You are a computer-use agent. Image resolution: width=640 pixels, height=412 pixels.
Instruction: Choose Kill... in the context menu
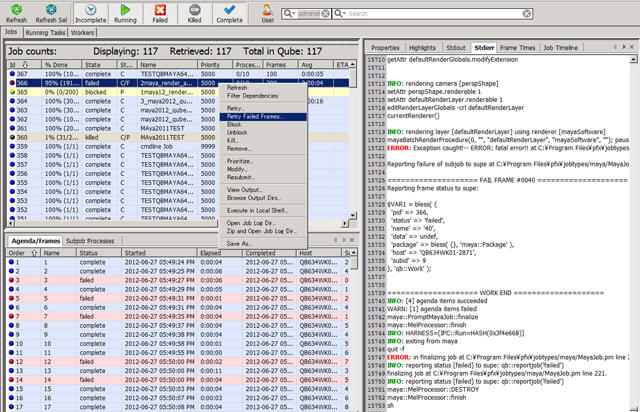[263, 140]
